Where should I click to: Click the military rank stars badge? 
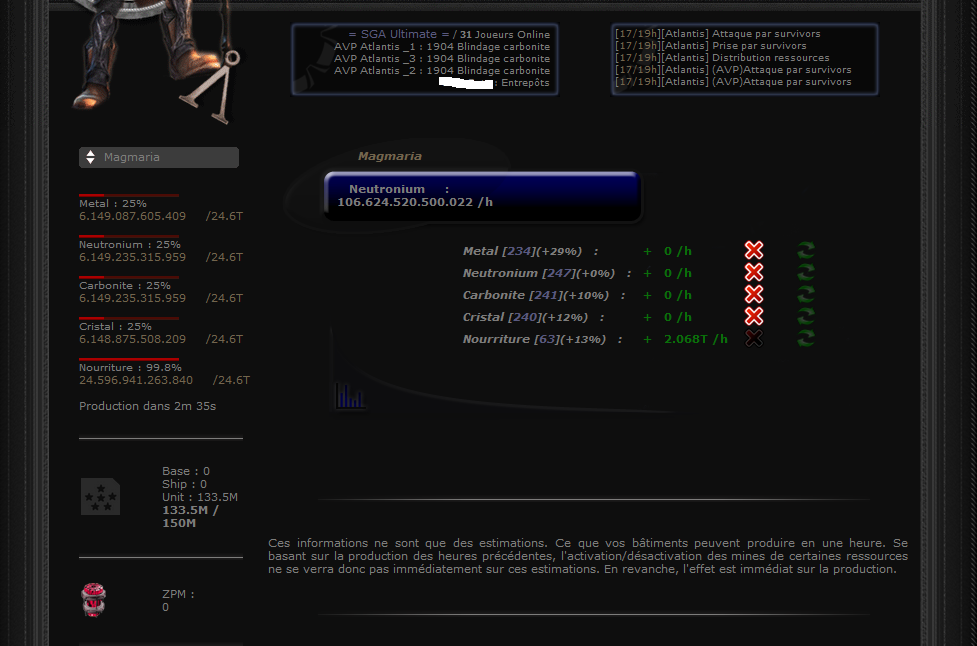point(100,496)
